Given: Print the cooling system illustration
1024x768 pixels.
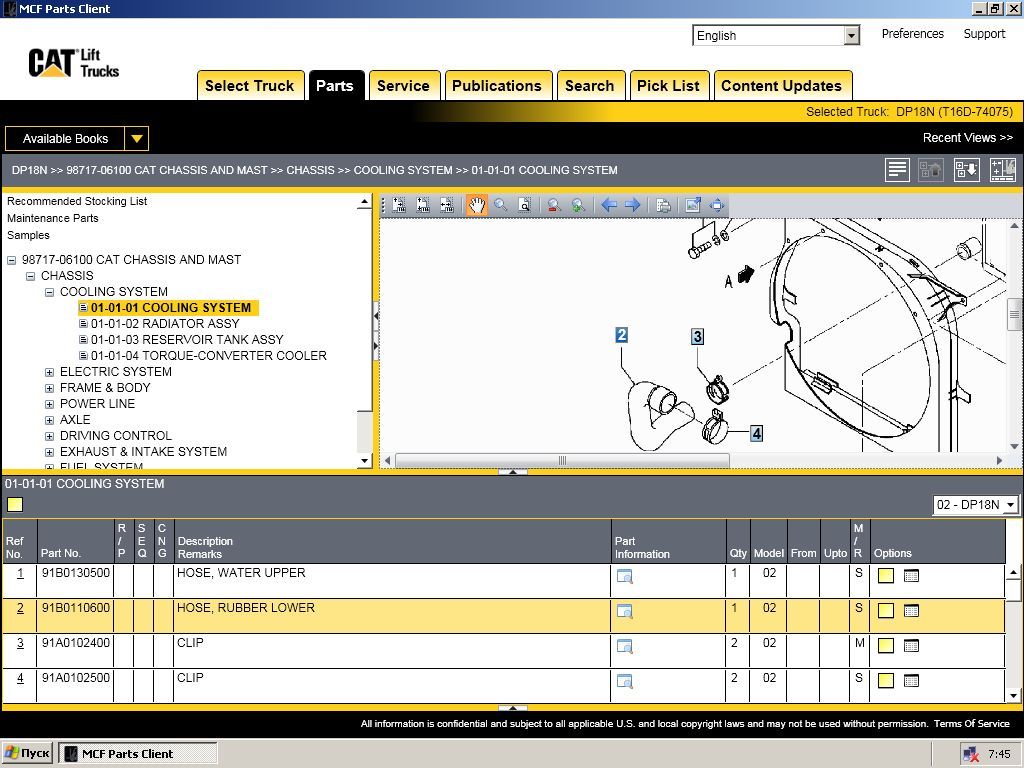Looking at the screenshot, I should [663, 205].
